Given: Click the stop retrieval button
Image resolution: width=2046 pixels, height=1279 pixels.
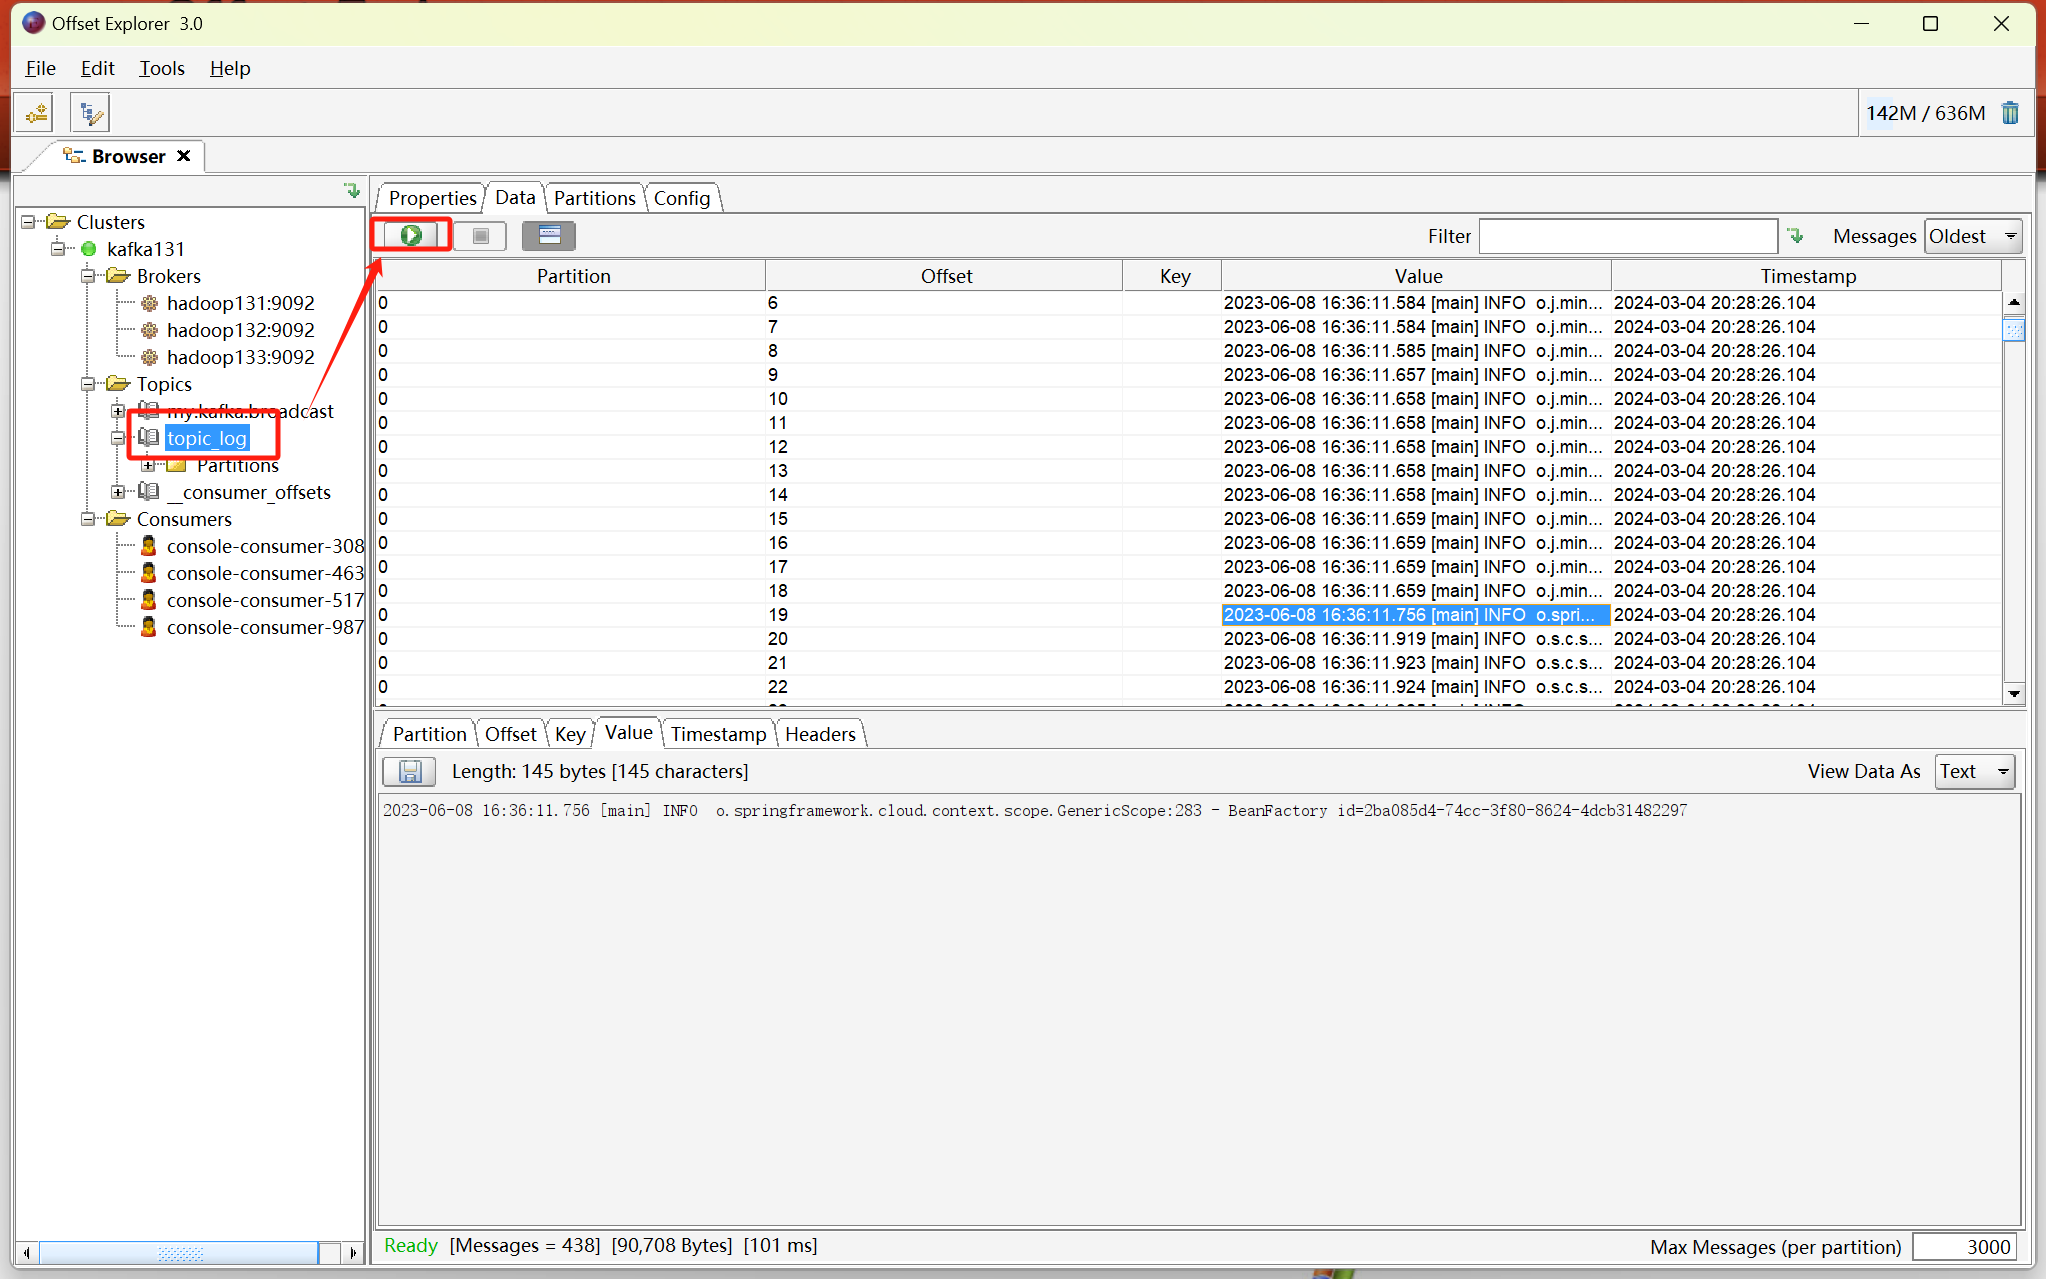Looking at the screenshot, I should pyautogui.click(x=480, y=236).
